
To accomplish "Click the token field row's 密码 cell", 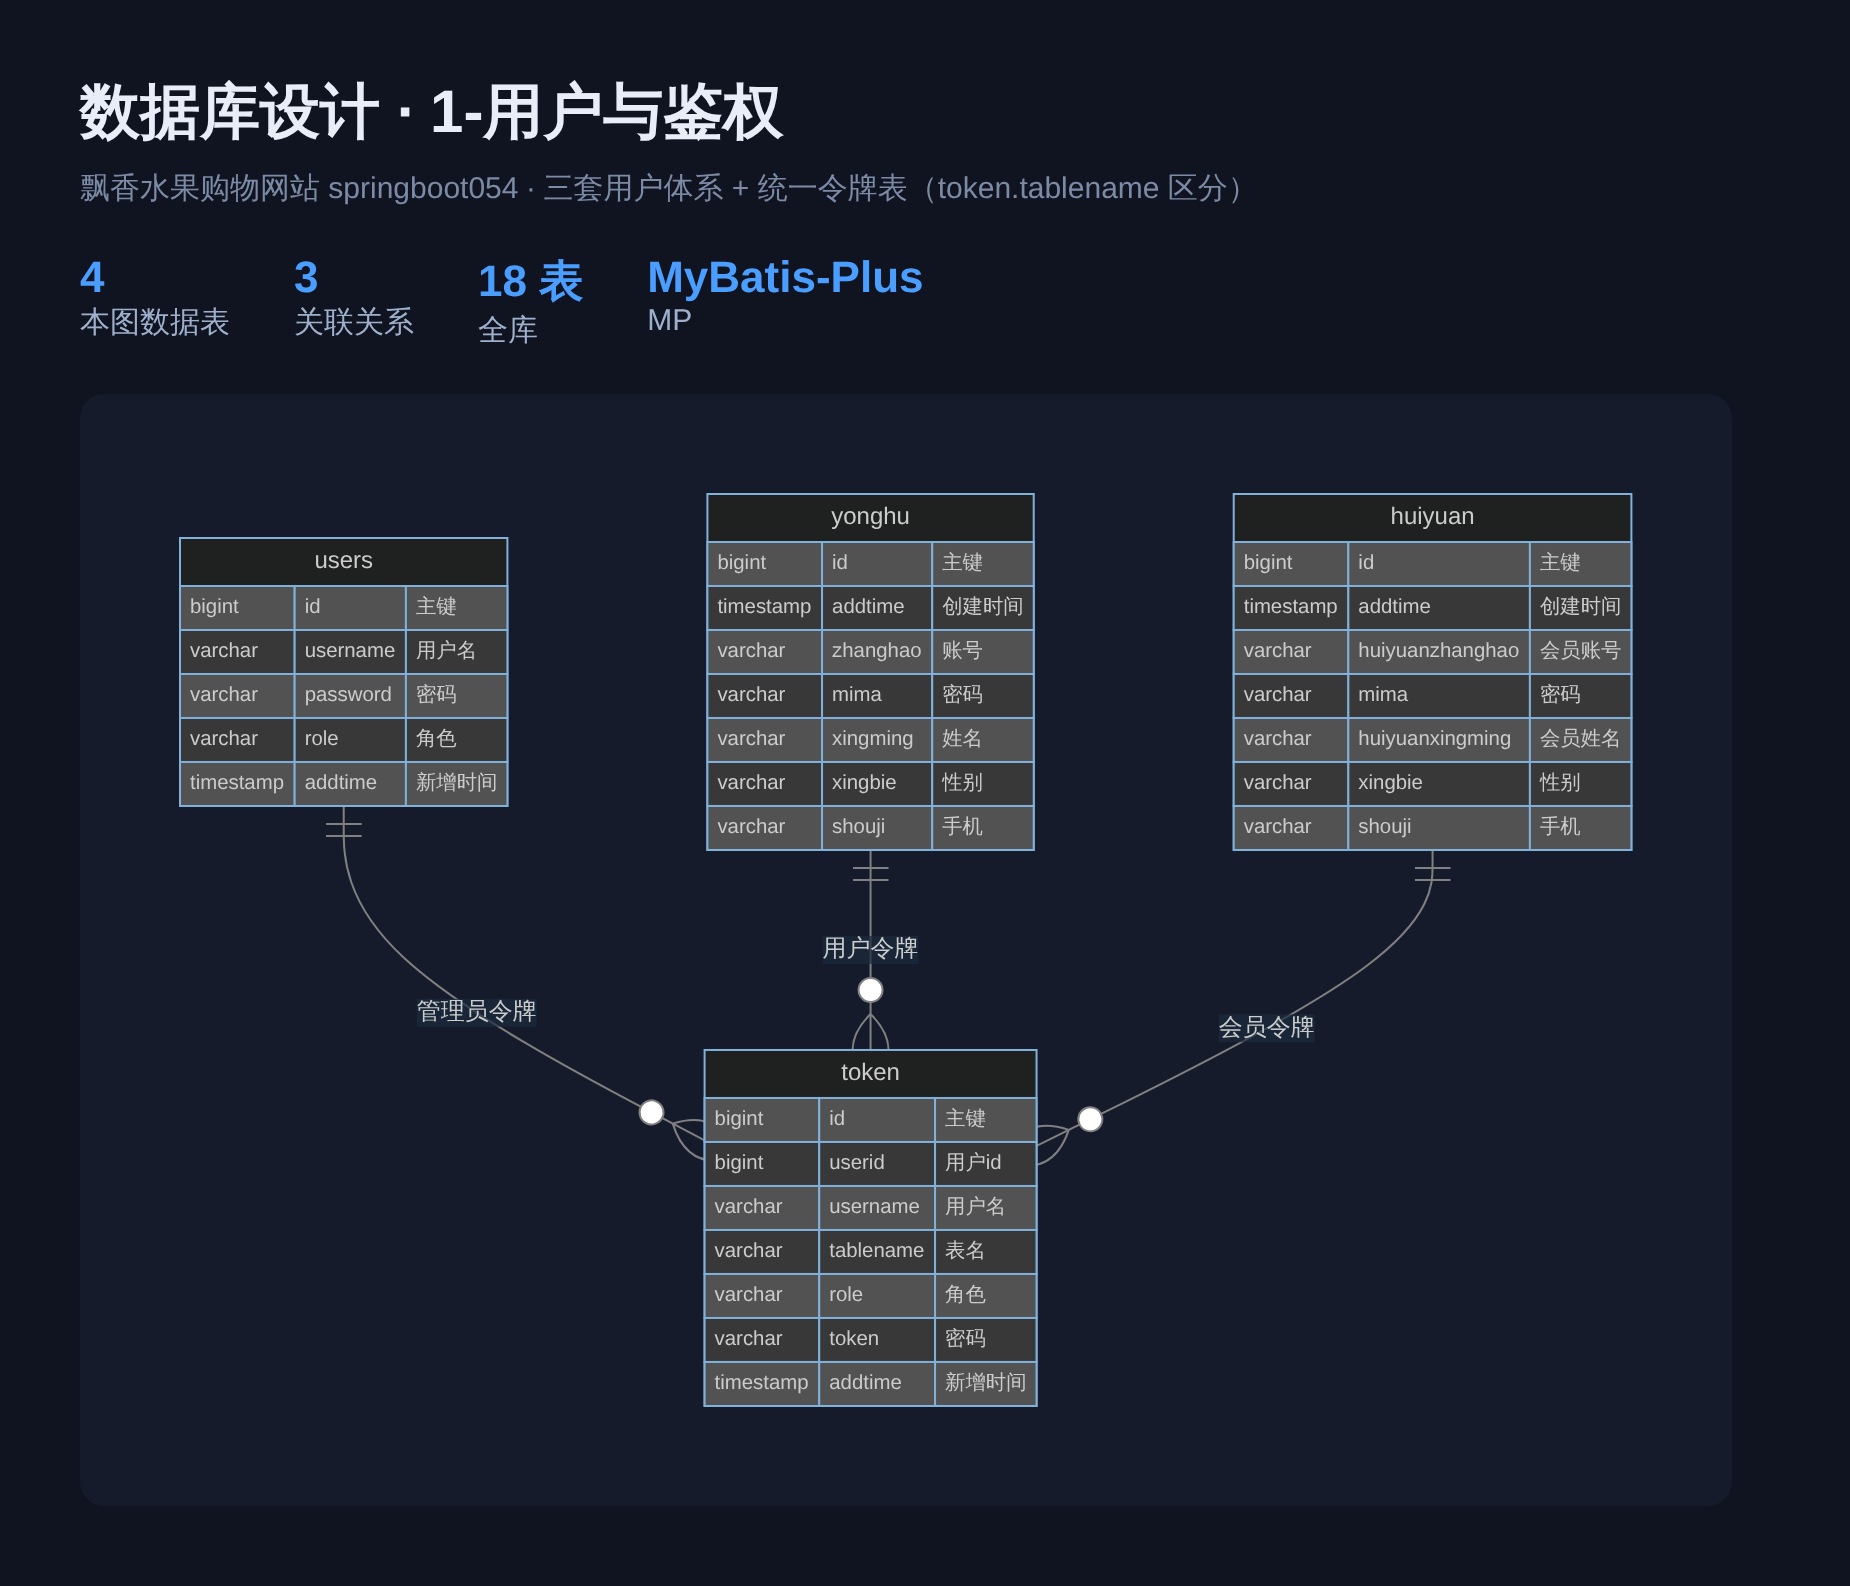I will [x=985, y=1339].
